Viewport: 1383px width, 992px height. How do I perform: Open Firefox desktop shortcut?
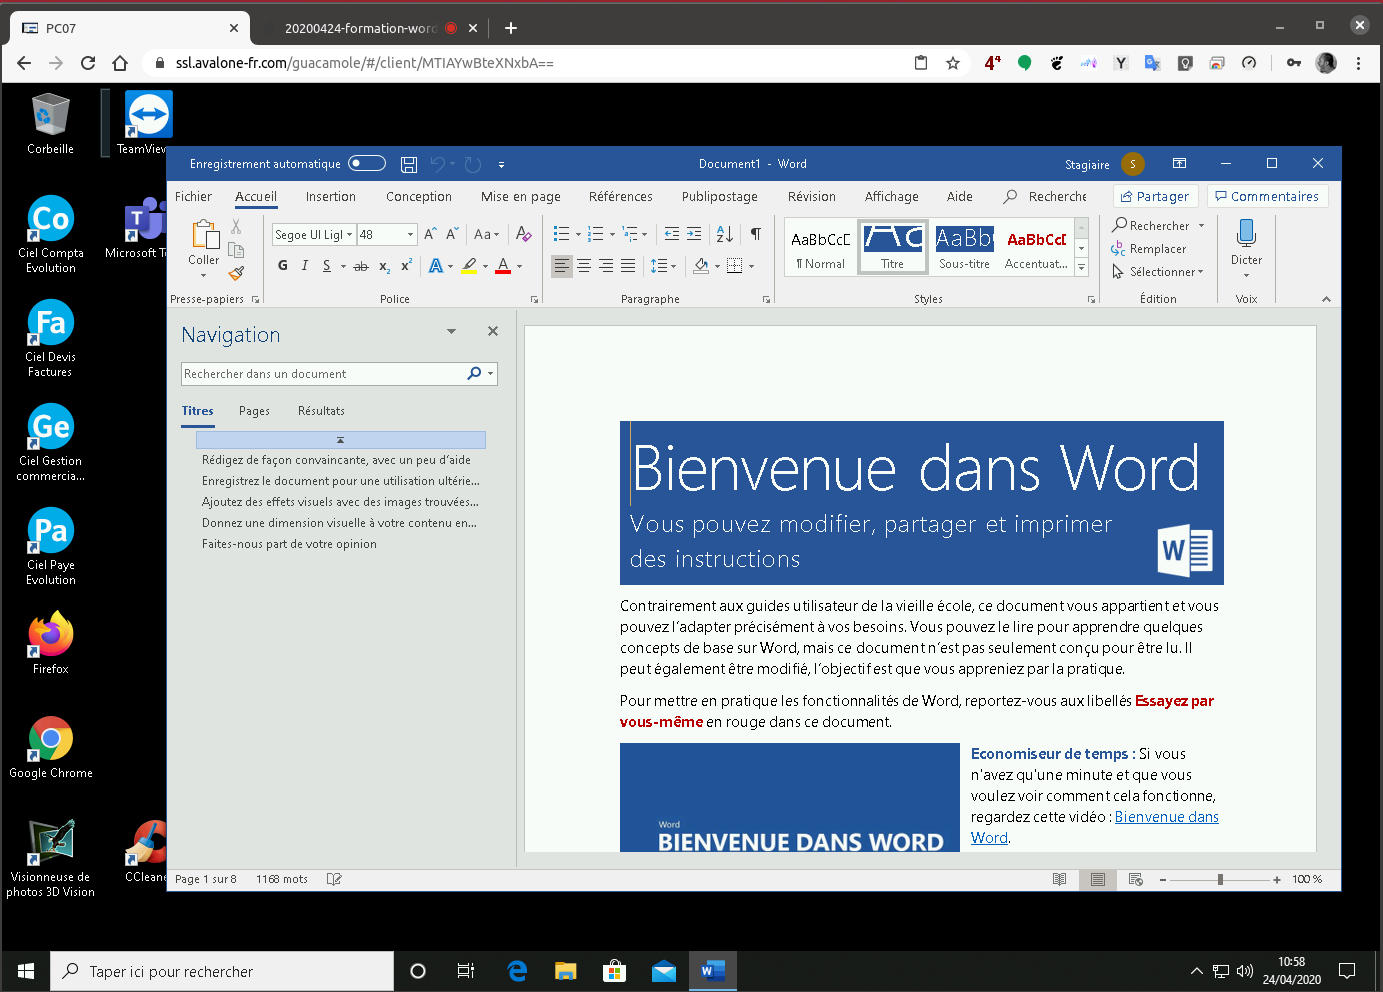click(x=50, y=643)
